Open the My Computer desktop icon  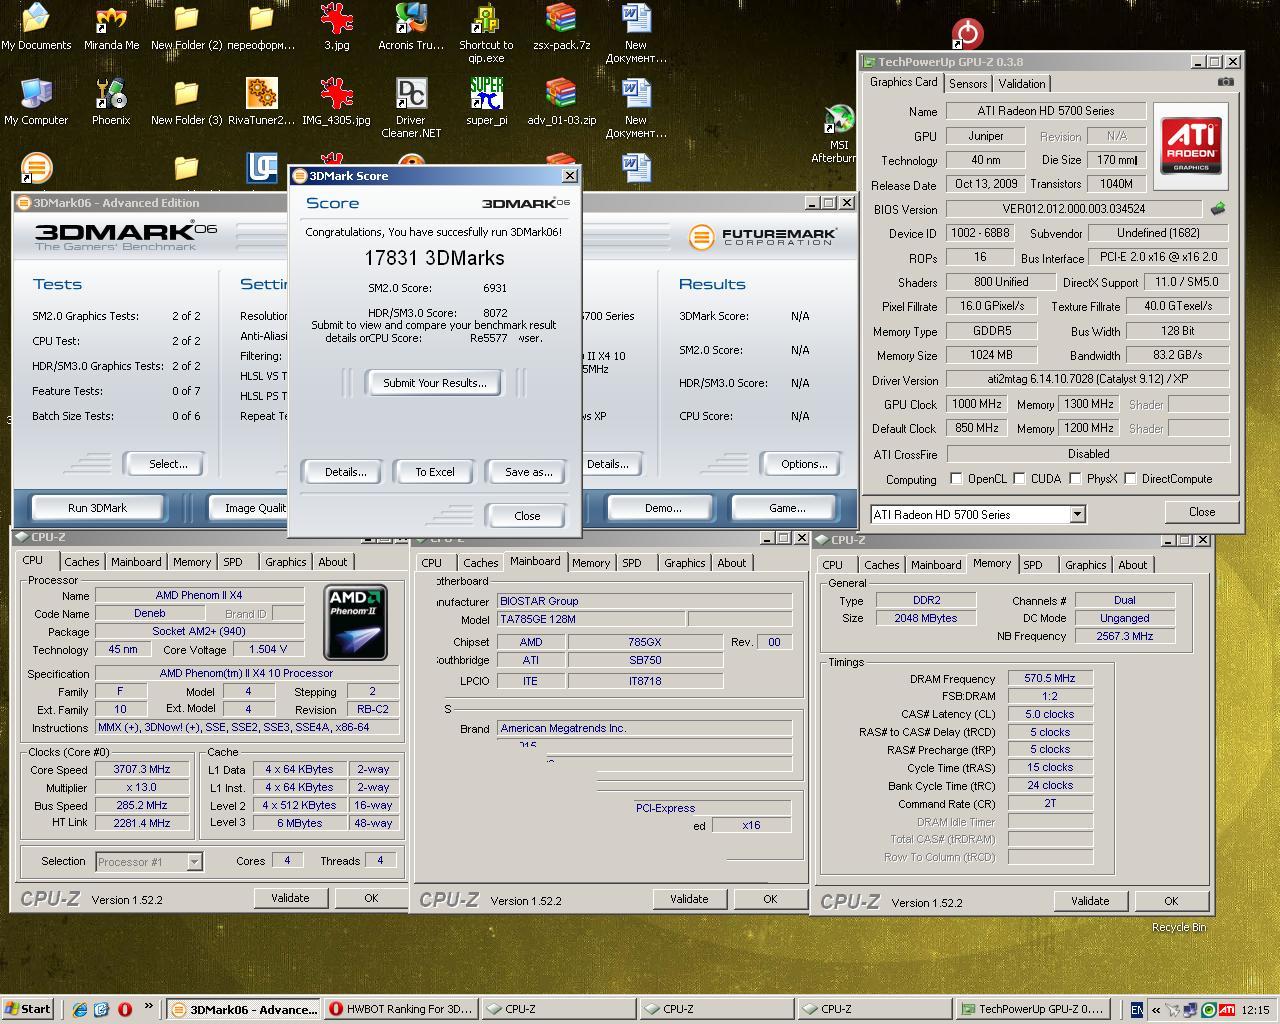tap(36, 101)
